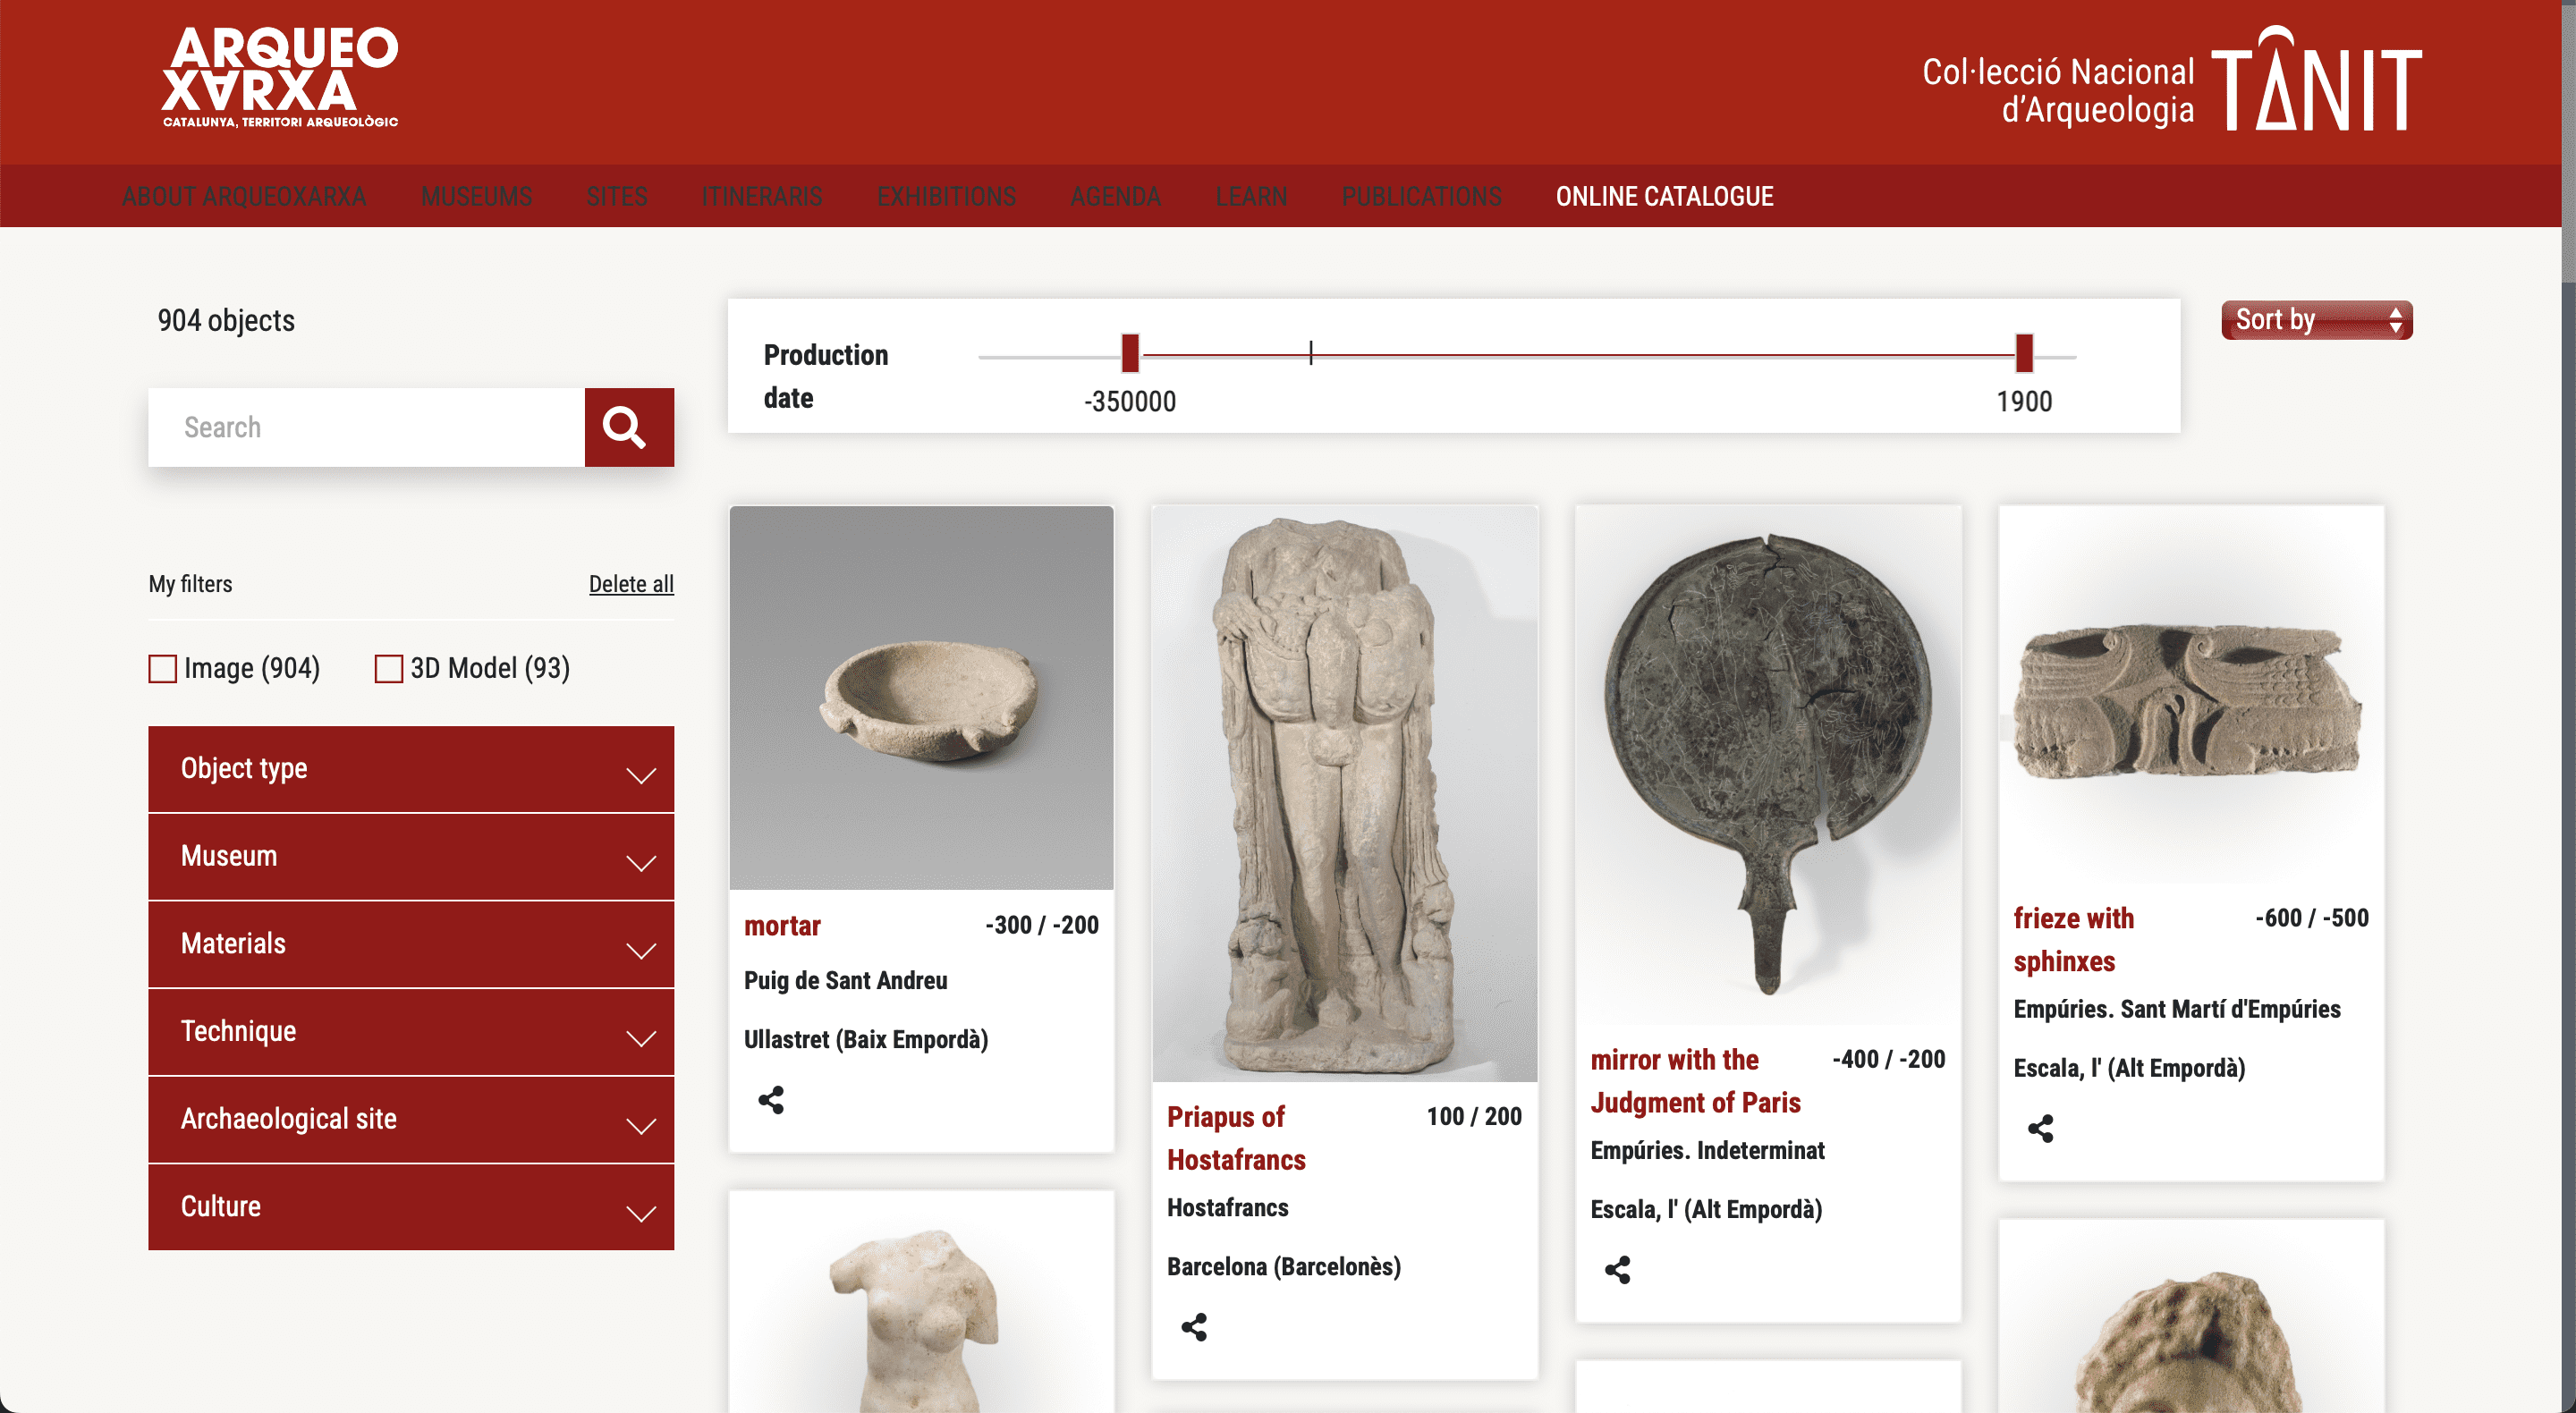Share the mirror with Judgment of Paris
The width and height of the screenshot is (2576, 1413).
click(1617, 1270)
